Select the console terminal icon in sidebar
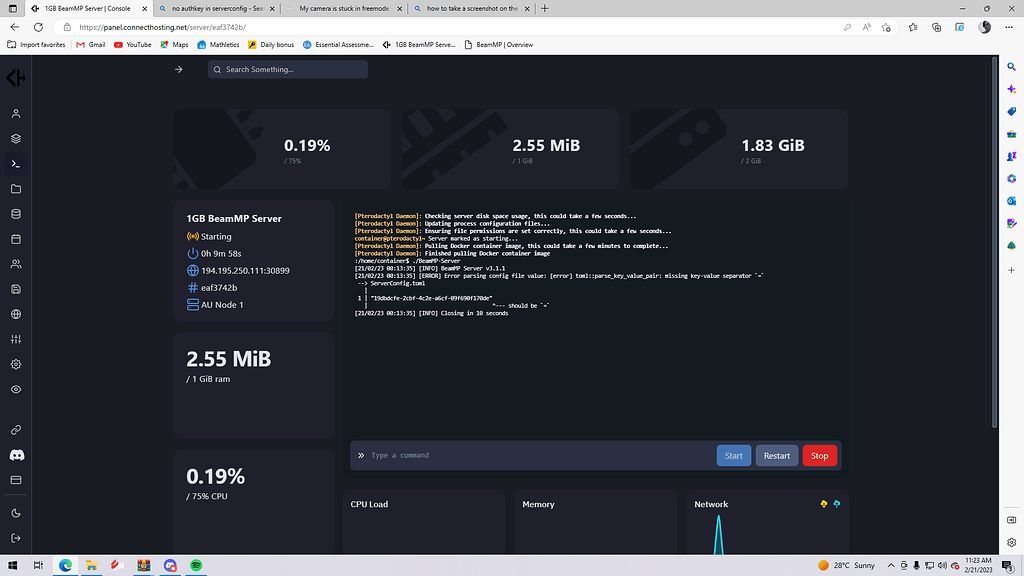1024x576 pixels. pos(16,164)
